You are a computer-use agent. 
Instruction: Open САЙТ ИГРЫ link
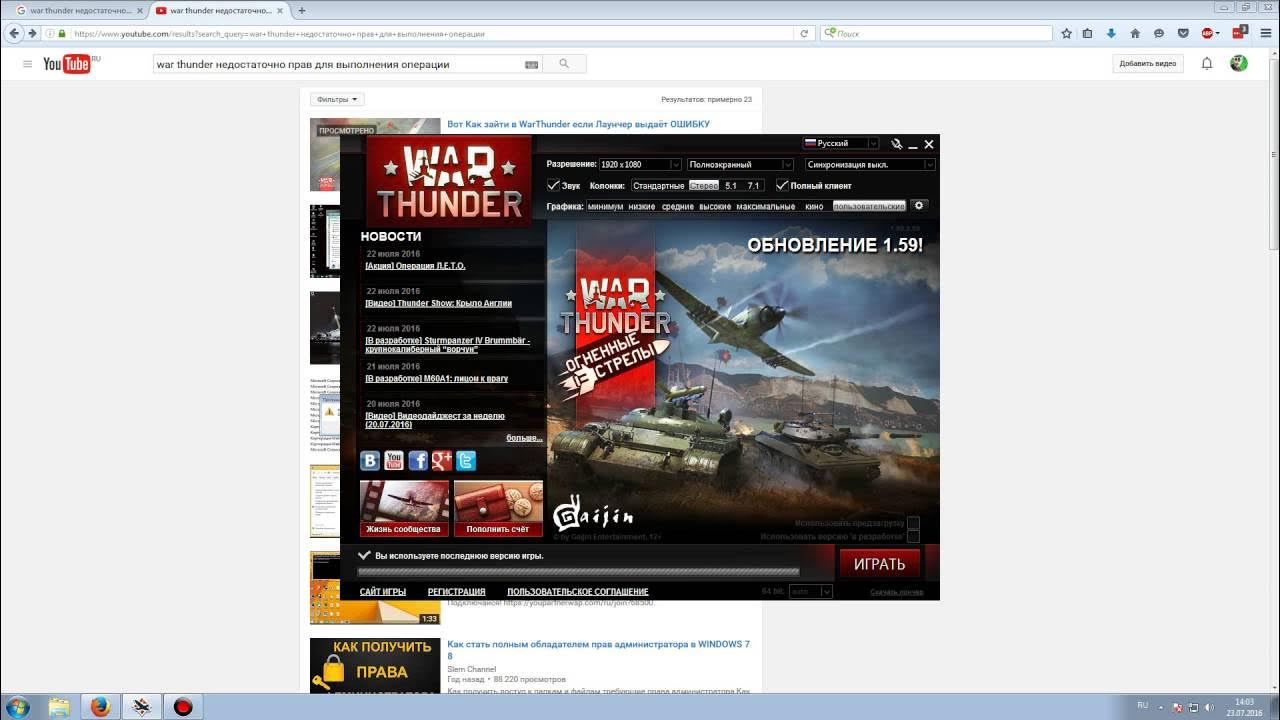(x=383, y=592)
